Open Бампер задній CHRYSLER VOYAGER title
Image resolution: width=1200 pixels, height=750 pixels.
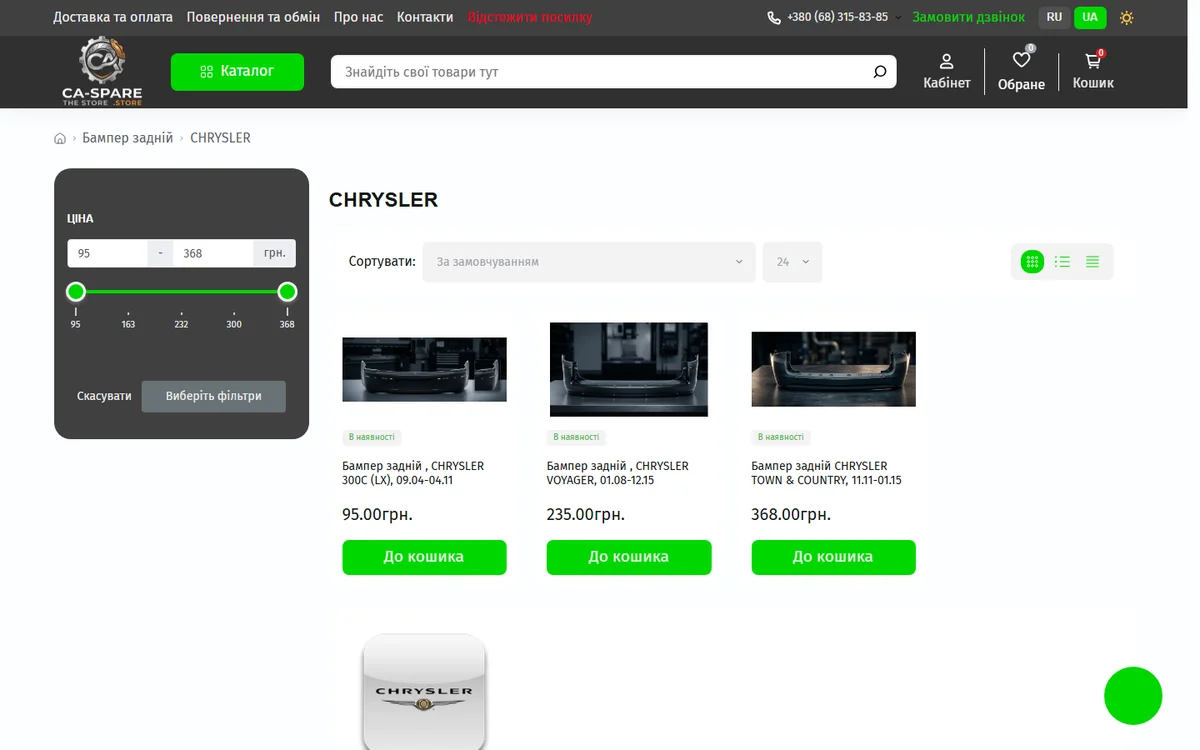pos(618,473)
